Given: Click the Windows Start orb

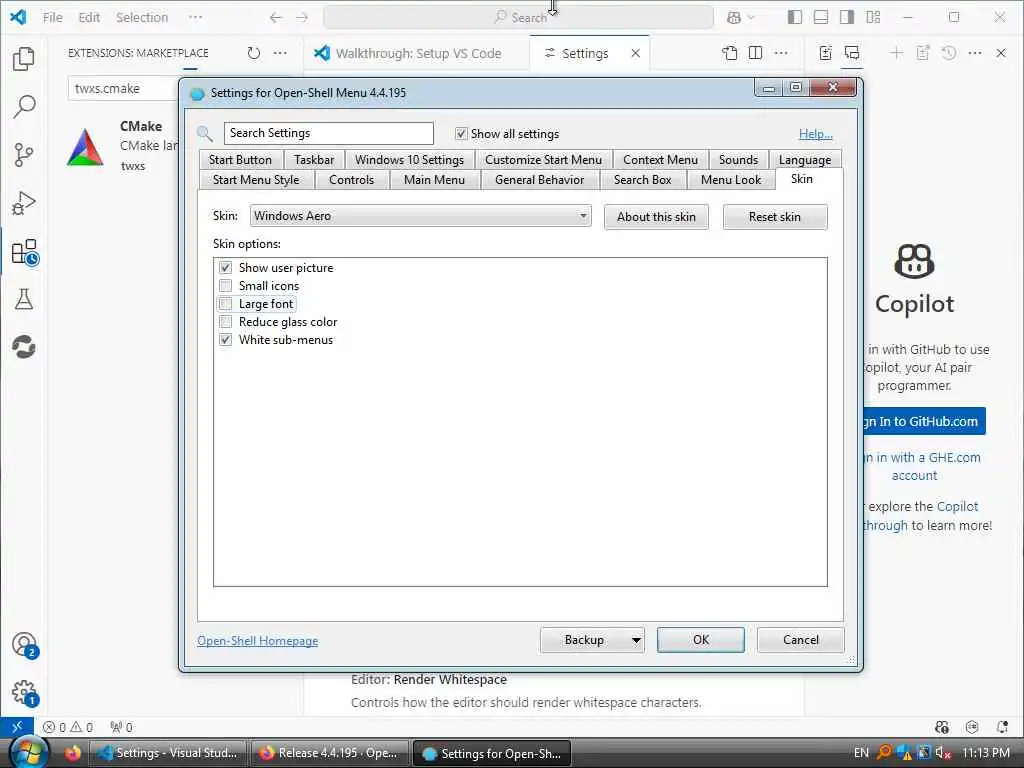Looking at the screenshot, I should (x=28, y=752).
